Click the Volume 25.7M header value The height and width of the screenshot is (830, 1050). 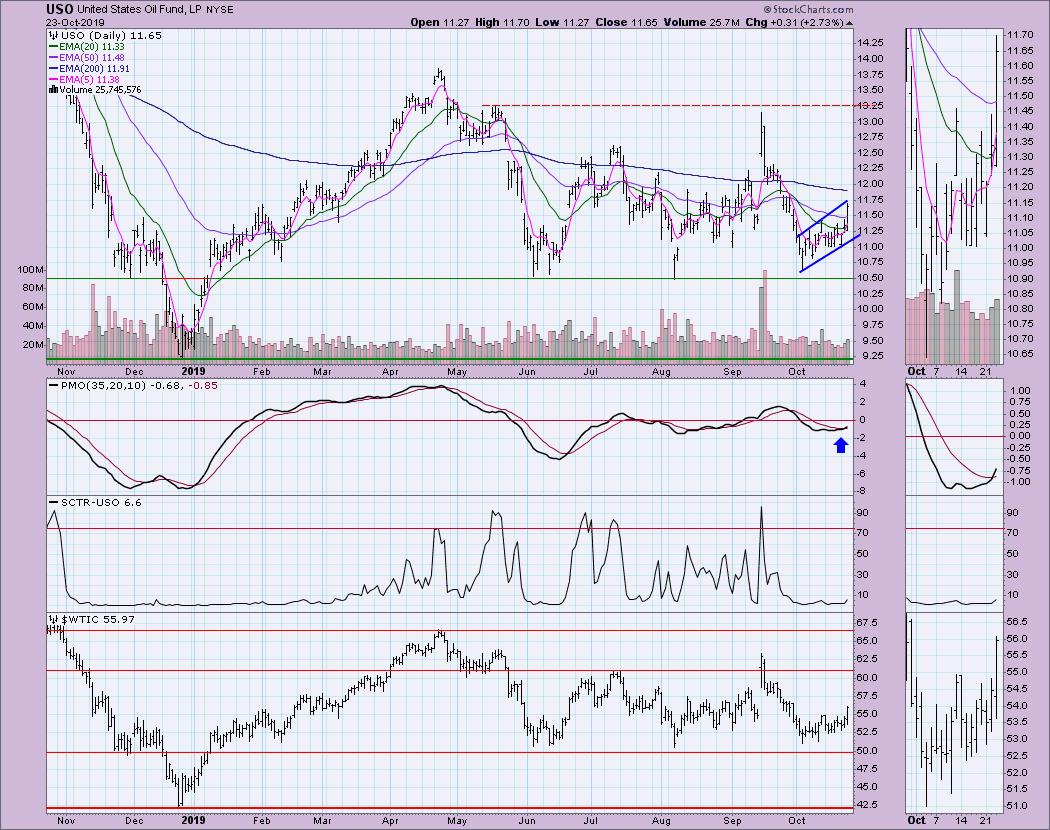701,22
